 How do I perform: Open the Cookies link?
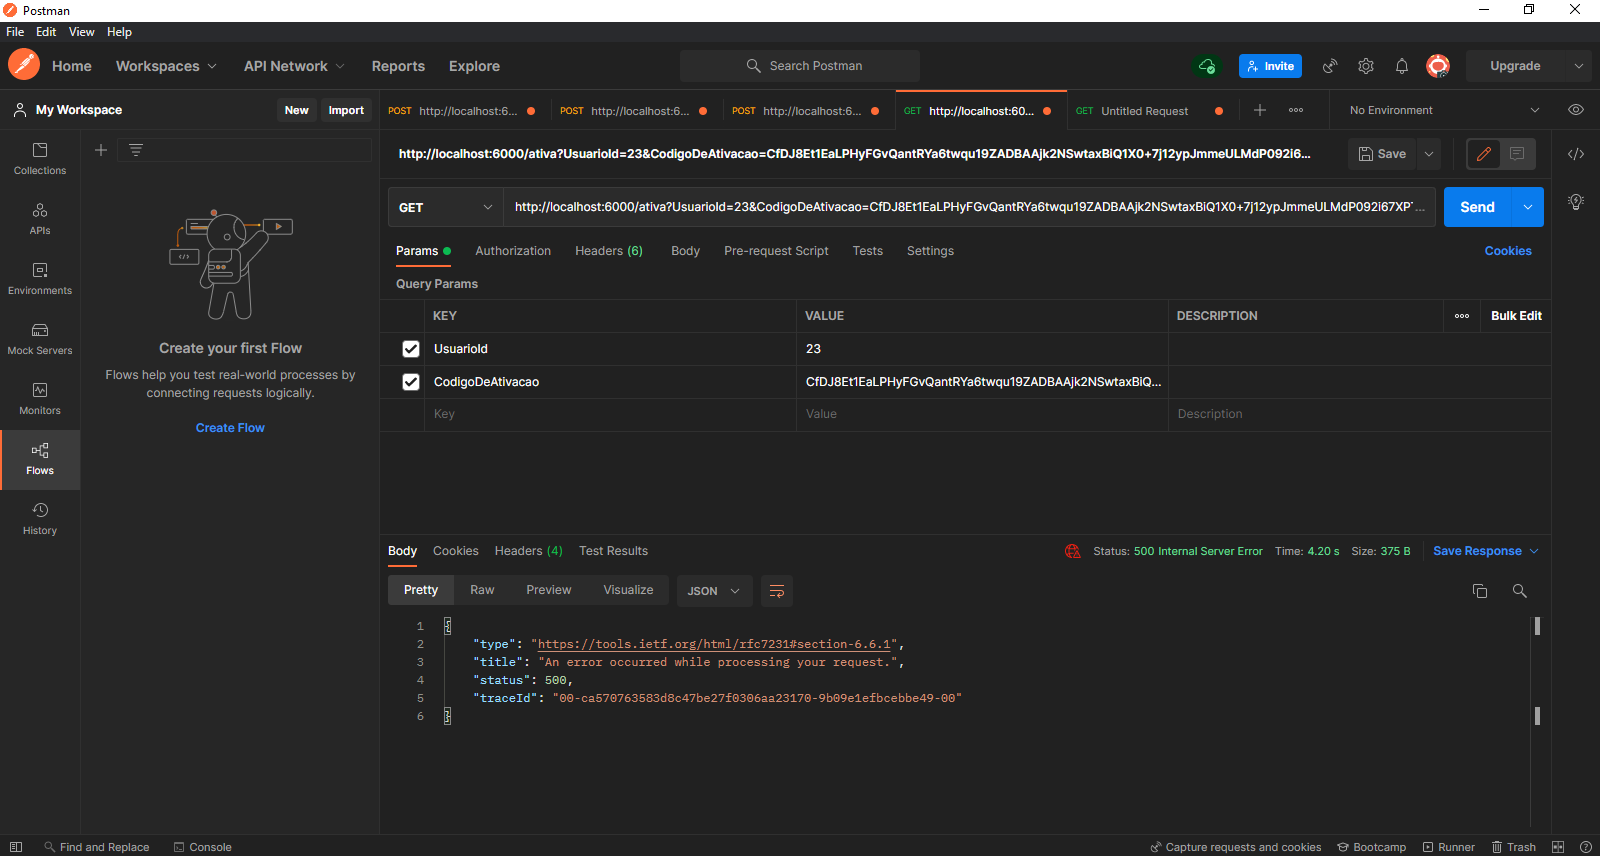click(x=1508, y=251)
